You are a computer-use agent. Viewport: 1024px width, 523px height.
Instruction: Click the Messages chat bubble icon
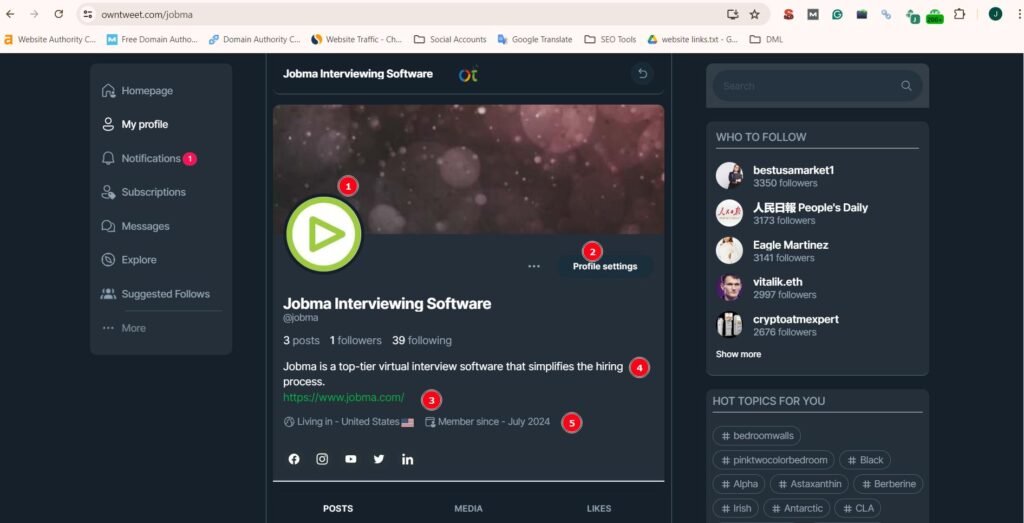108,226
